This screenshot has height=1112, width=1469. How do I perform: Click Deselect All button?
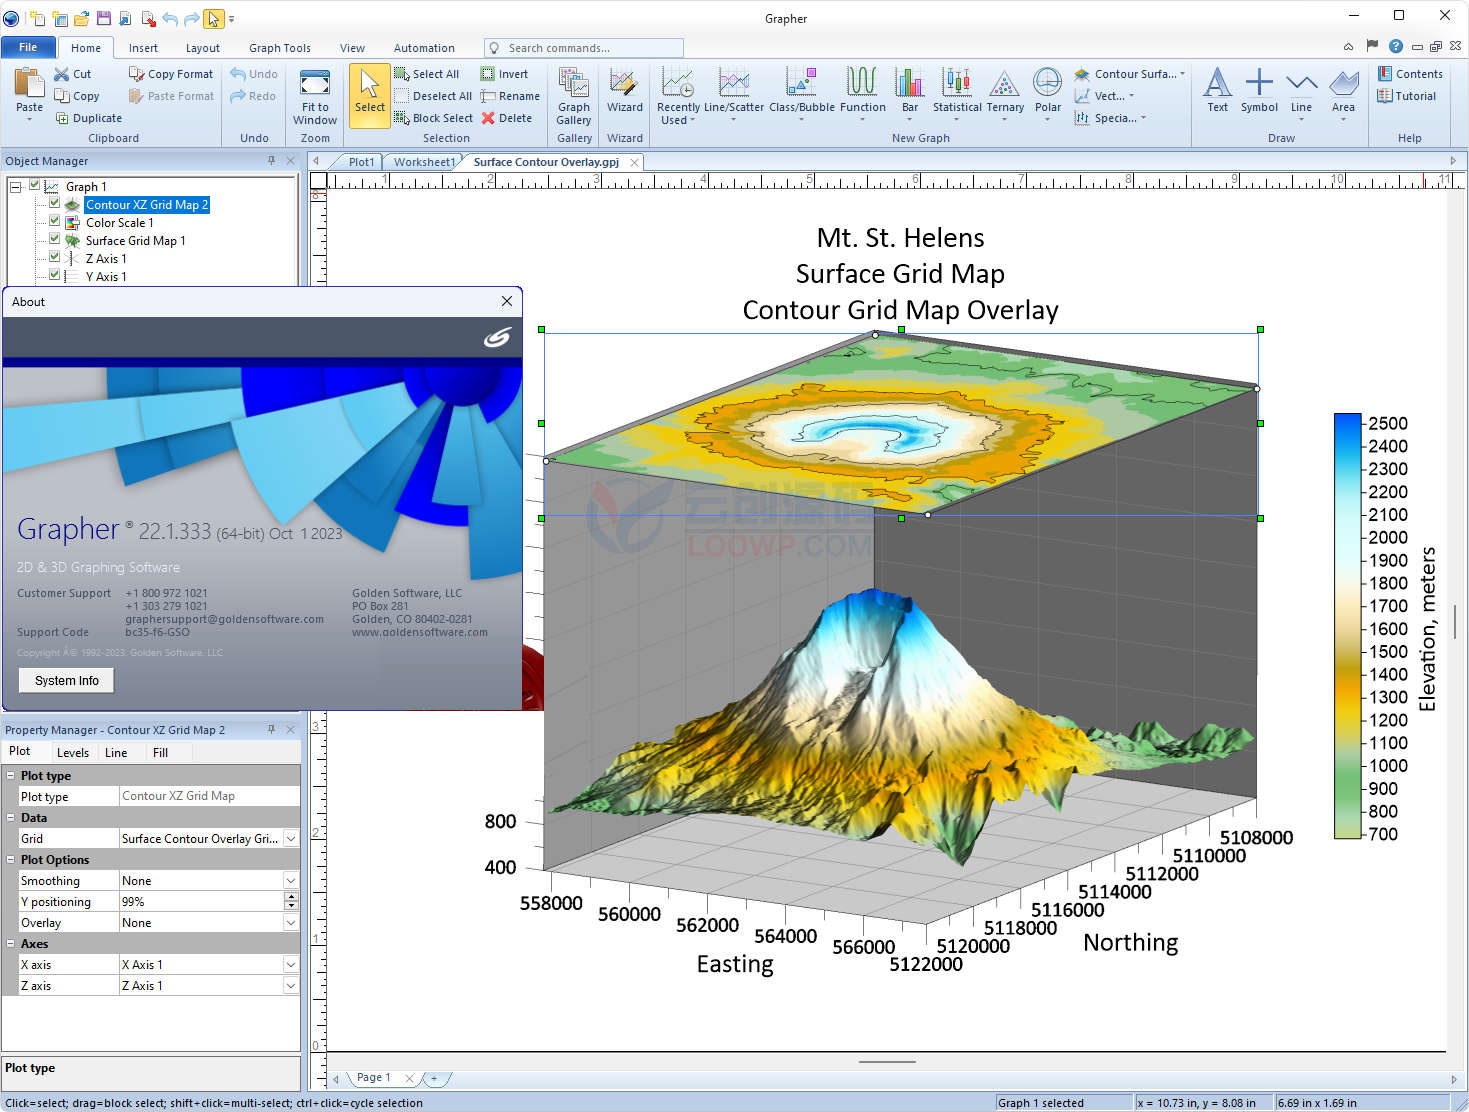433,96
